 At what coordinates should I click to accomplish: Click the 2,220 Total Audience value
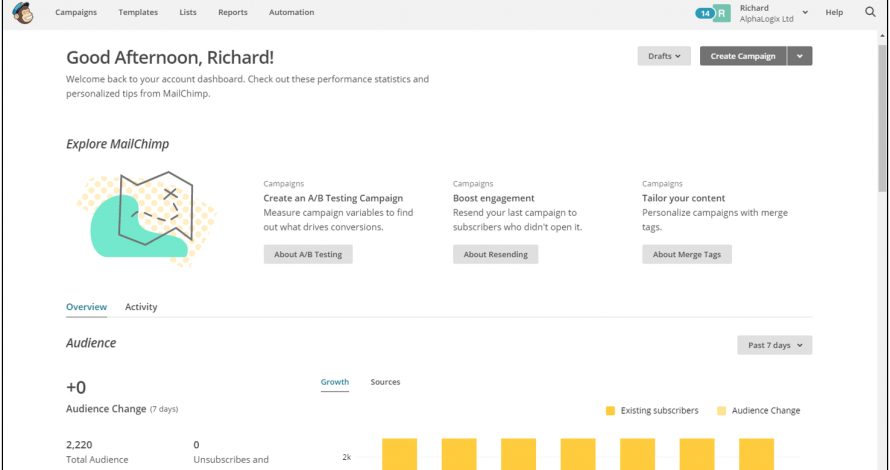click(79, 444)
